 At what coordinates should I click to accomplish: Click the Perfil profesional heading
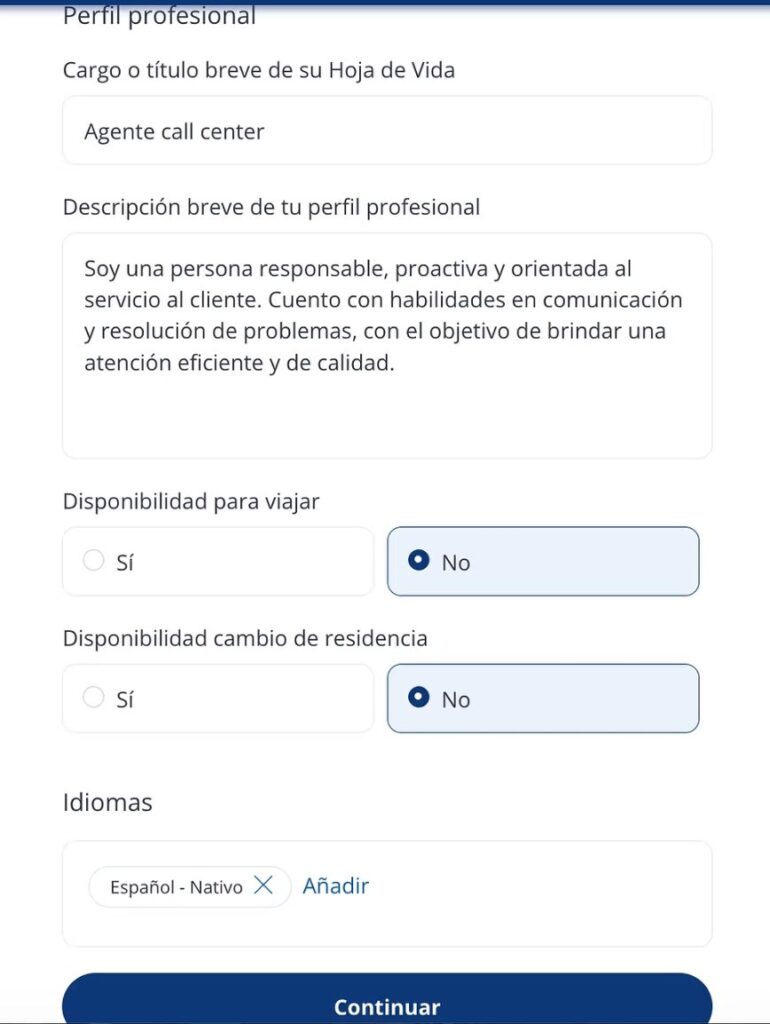click(x=159, y=17)
